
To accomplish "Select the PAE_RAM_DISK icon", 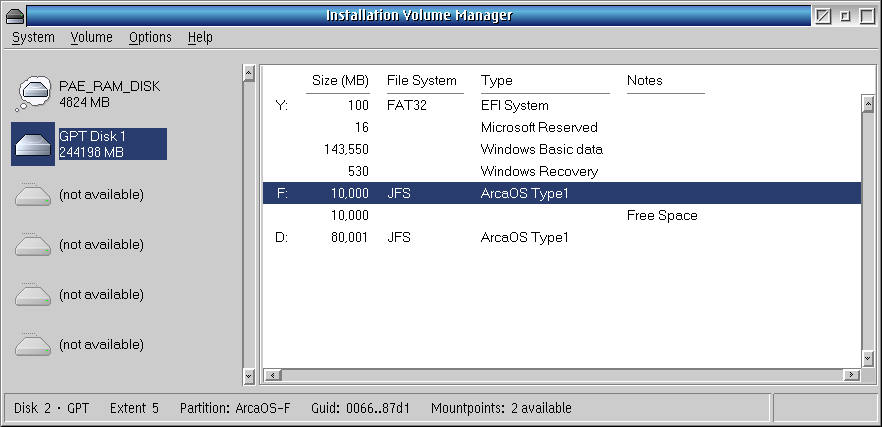I will coord(34,93).
